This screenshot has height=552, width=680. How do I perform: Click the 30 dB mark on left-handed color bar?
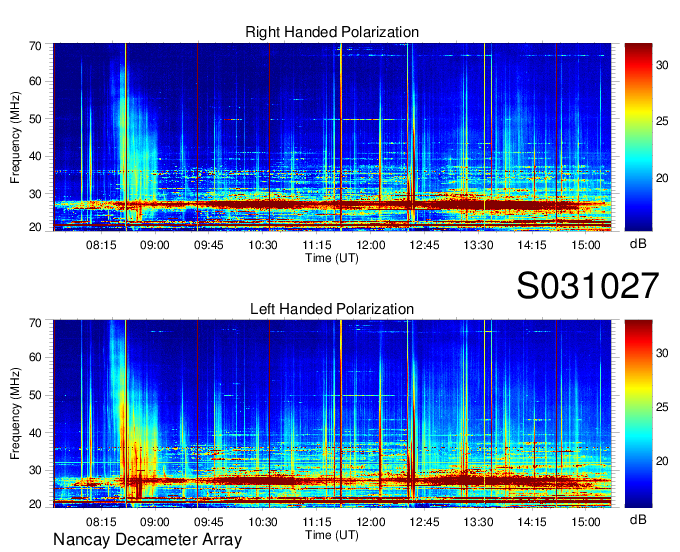[x=662, y=353]
